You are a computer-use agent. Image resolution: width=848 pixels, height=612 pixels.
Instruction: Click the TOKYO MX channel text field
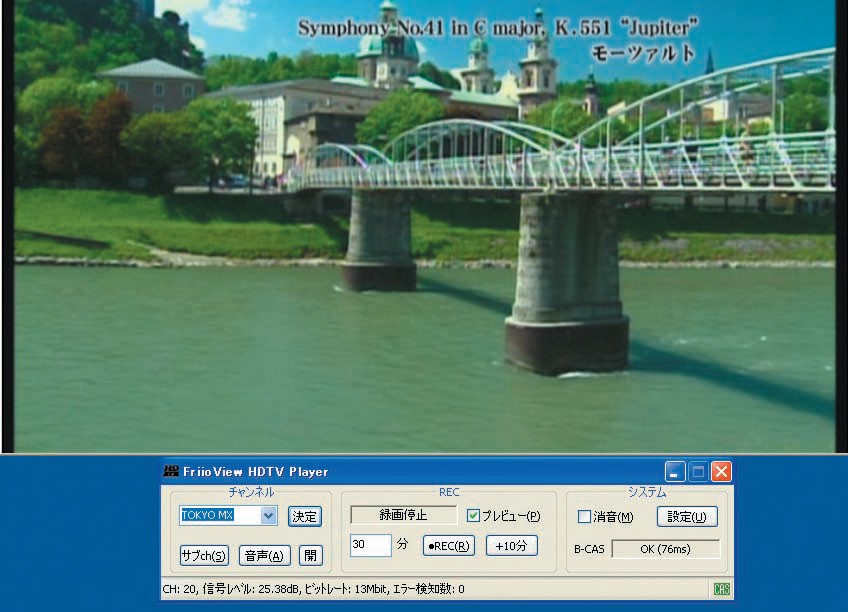(x=220, y=516)
